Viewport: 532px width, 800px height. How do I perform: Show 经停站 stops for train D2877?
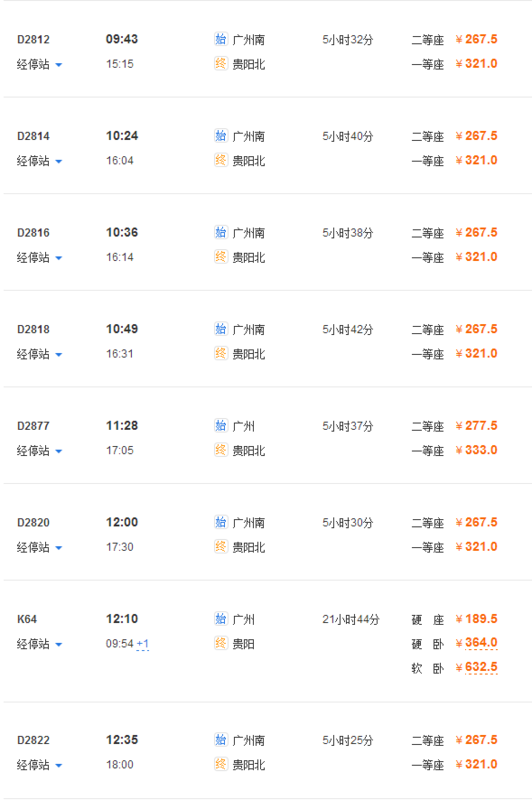[x=39, y=451]
